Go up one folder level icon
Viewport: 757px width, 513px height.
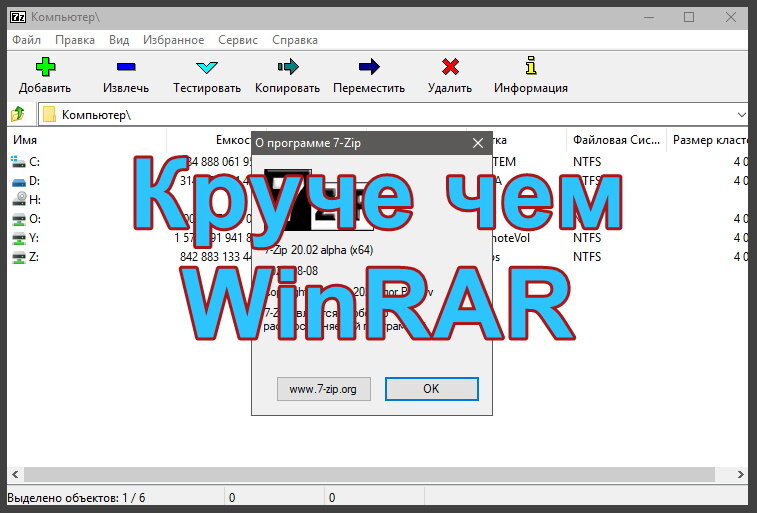coord(18,114)
